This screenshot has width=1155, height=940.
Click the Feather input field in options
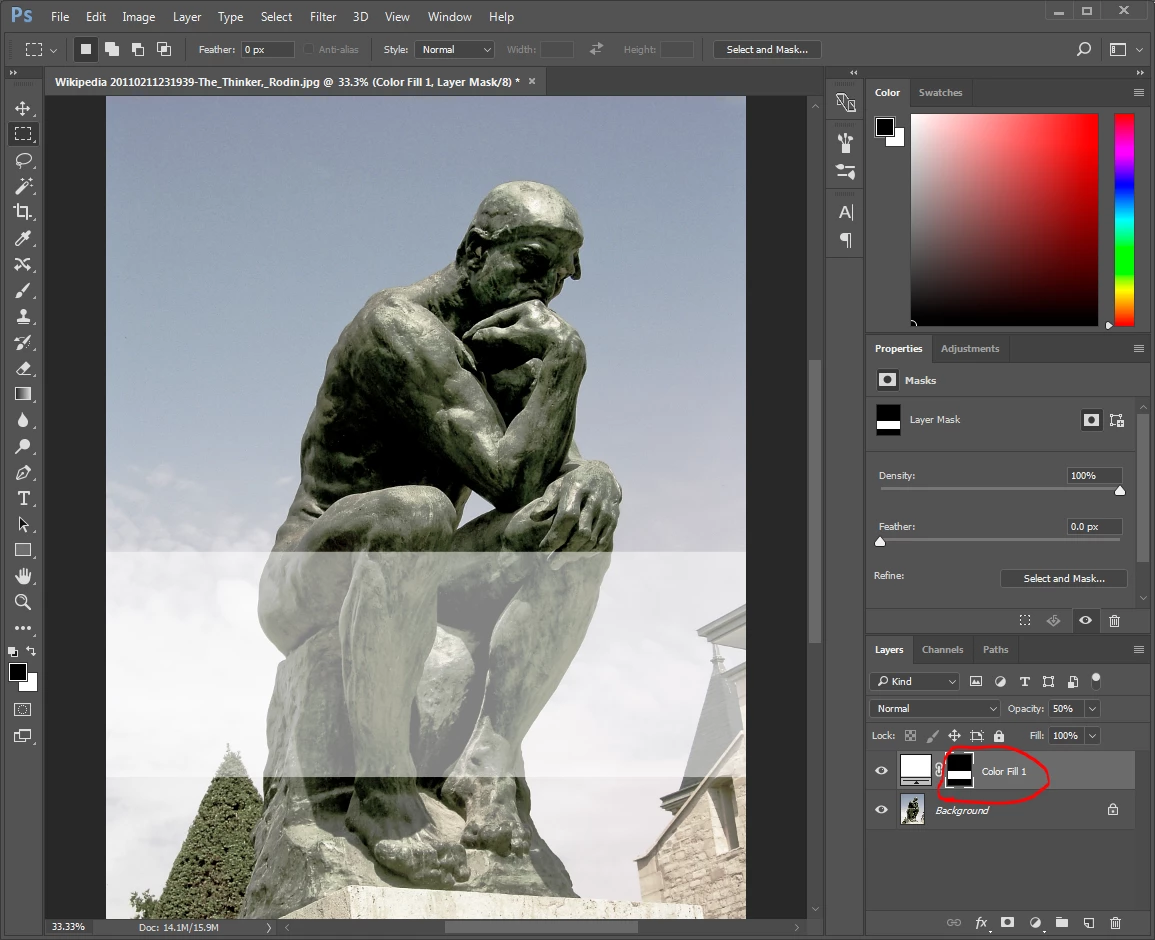267,49
